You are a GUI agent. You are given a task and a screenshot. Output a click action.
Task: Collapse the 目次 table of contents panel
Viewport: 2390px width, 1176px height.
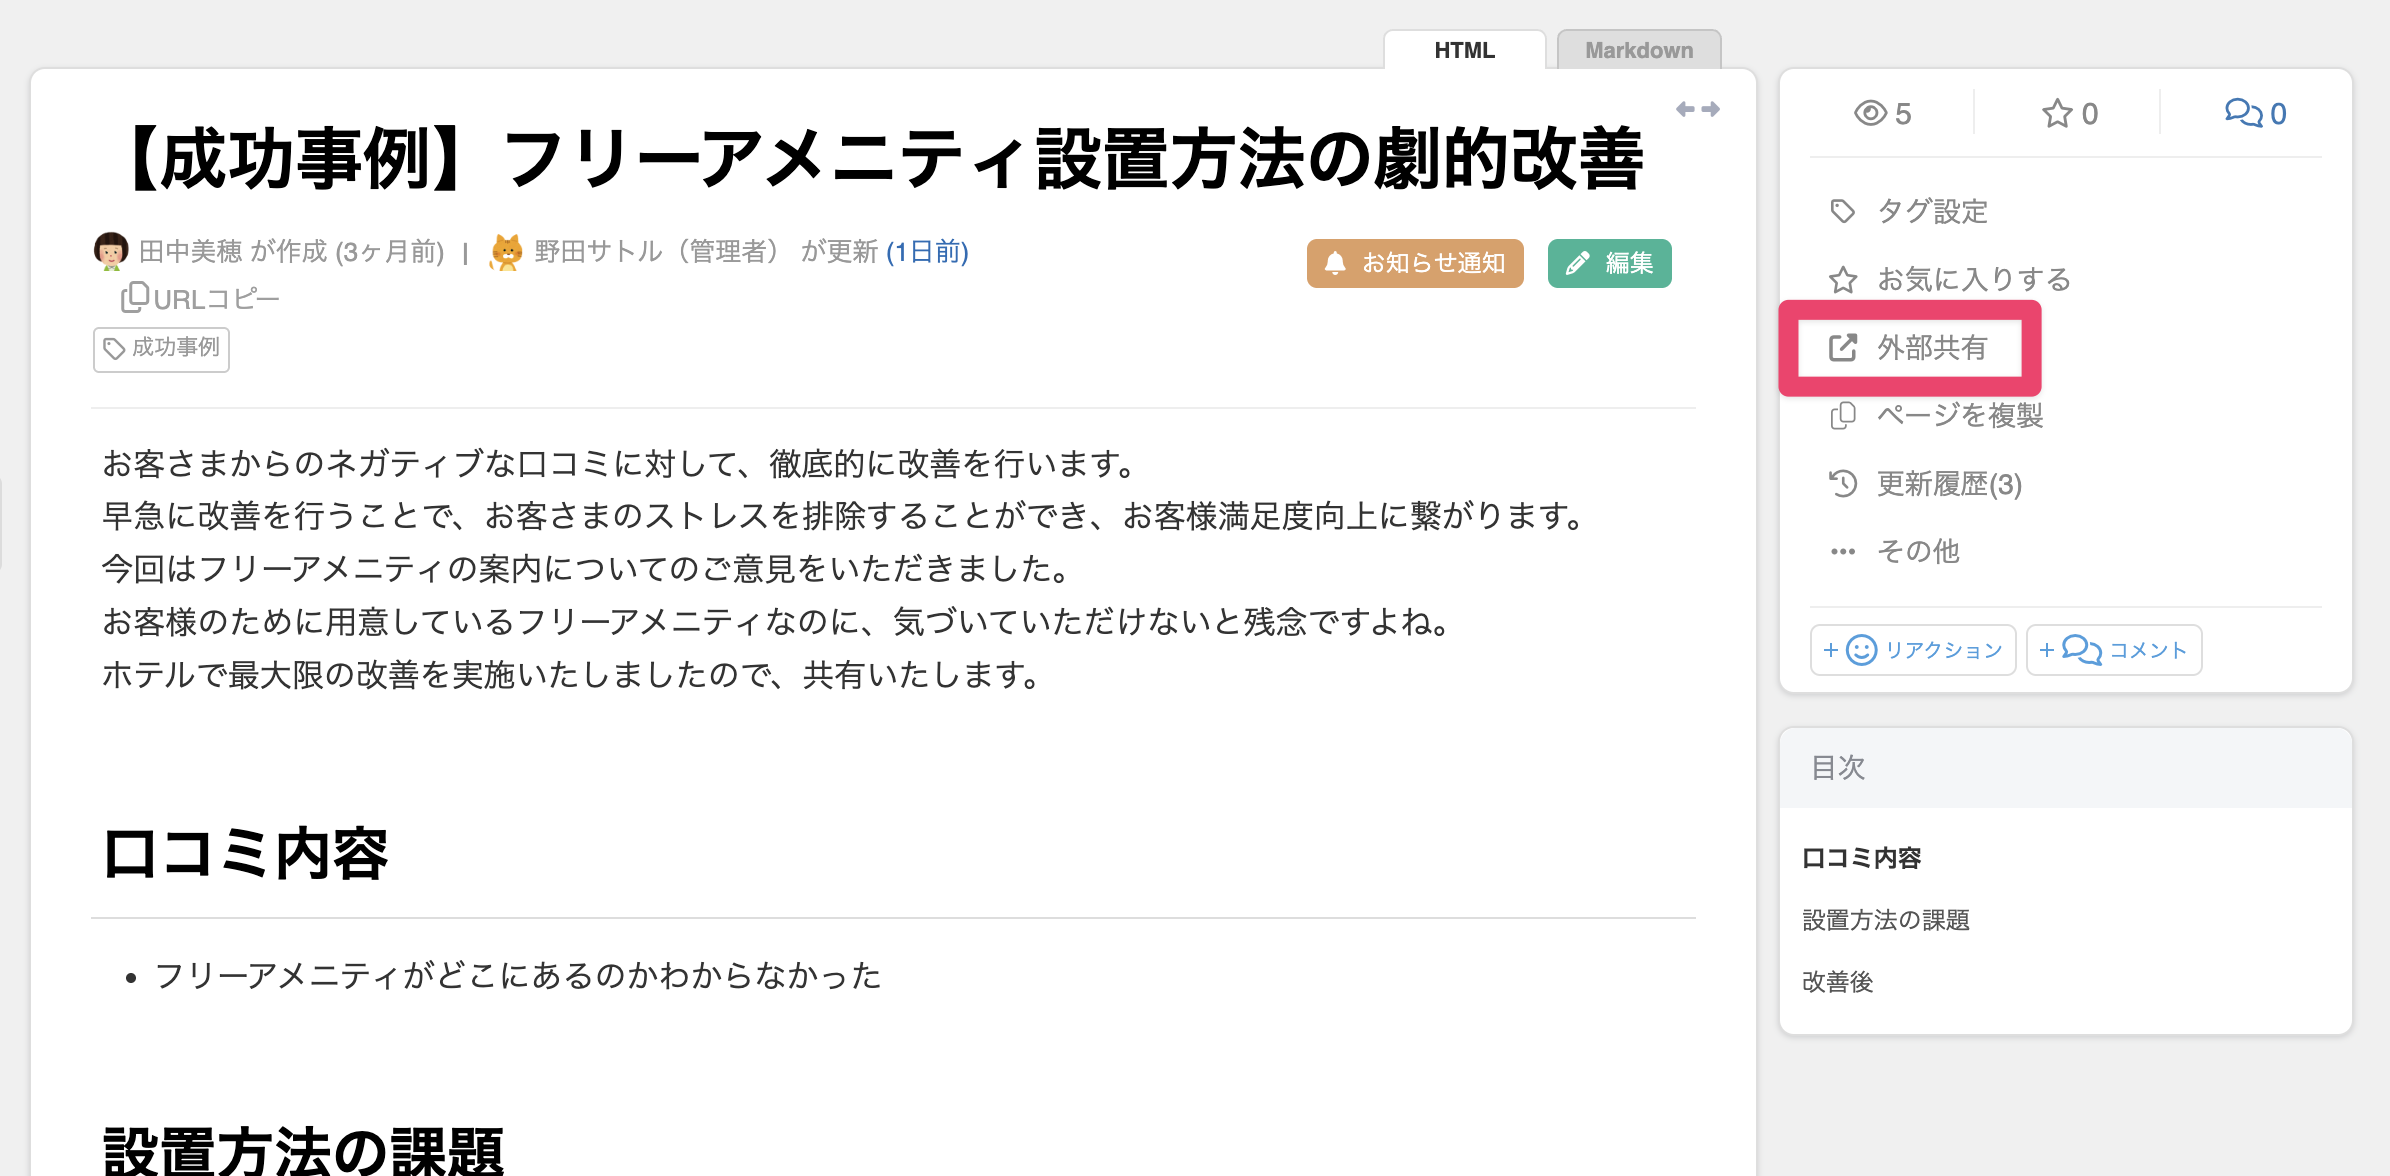pyautogui.click(x=1838, y=768)
